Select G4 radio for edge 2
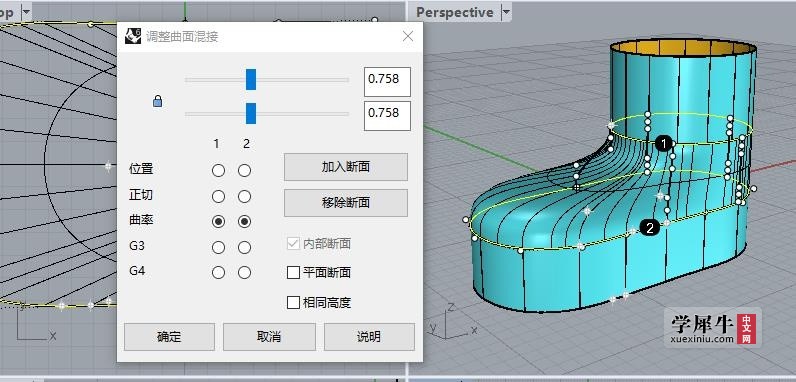Screen dimensions: 796x382 point(245,273)
